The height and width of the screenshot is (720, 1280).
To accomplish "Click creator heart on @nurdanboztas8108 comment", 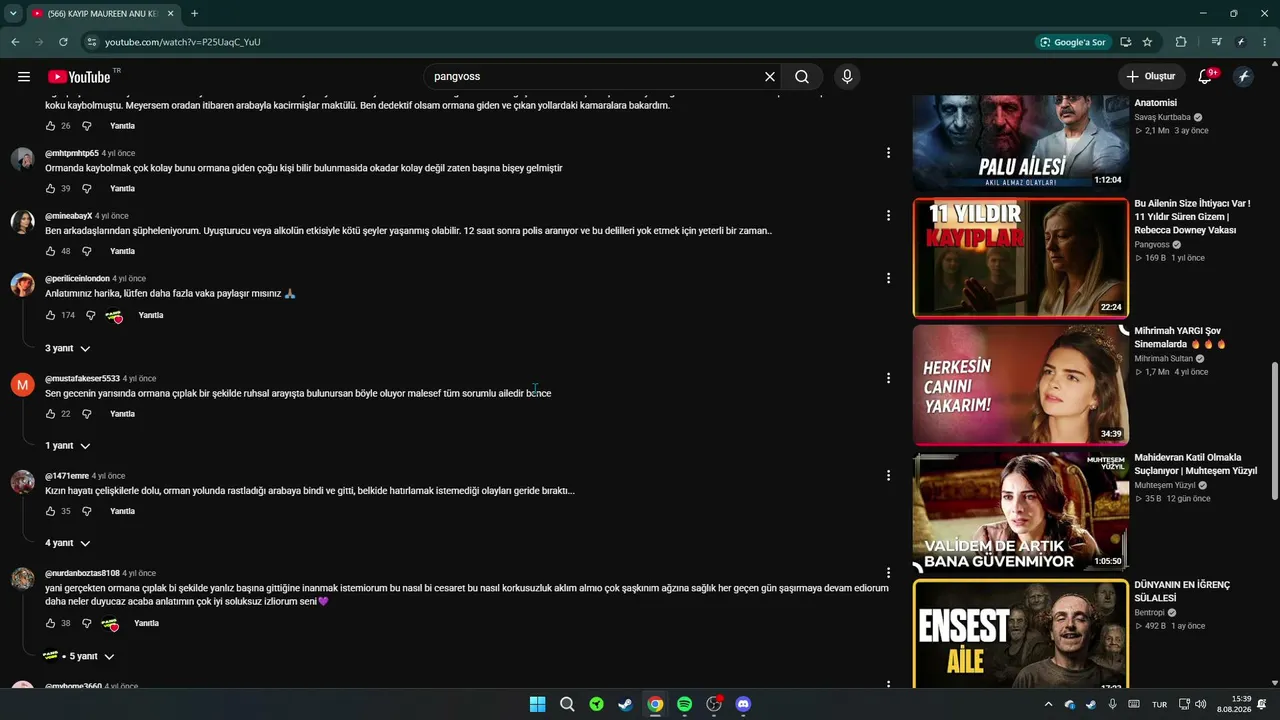I will point(110,625).
